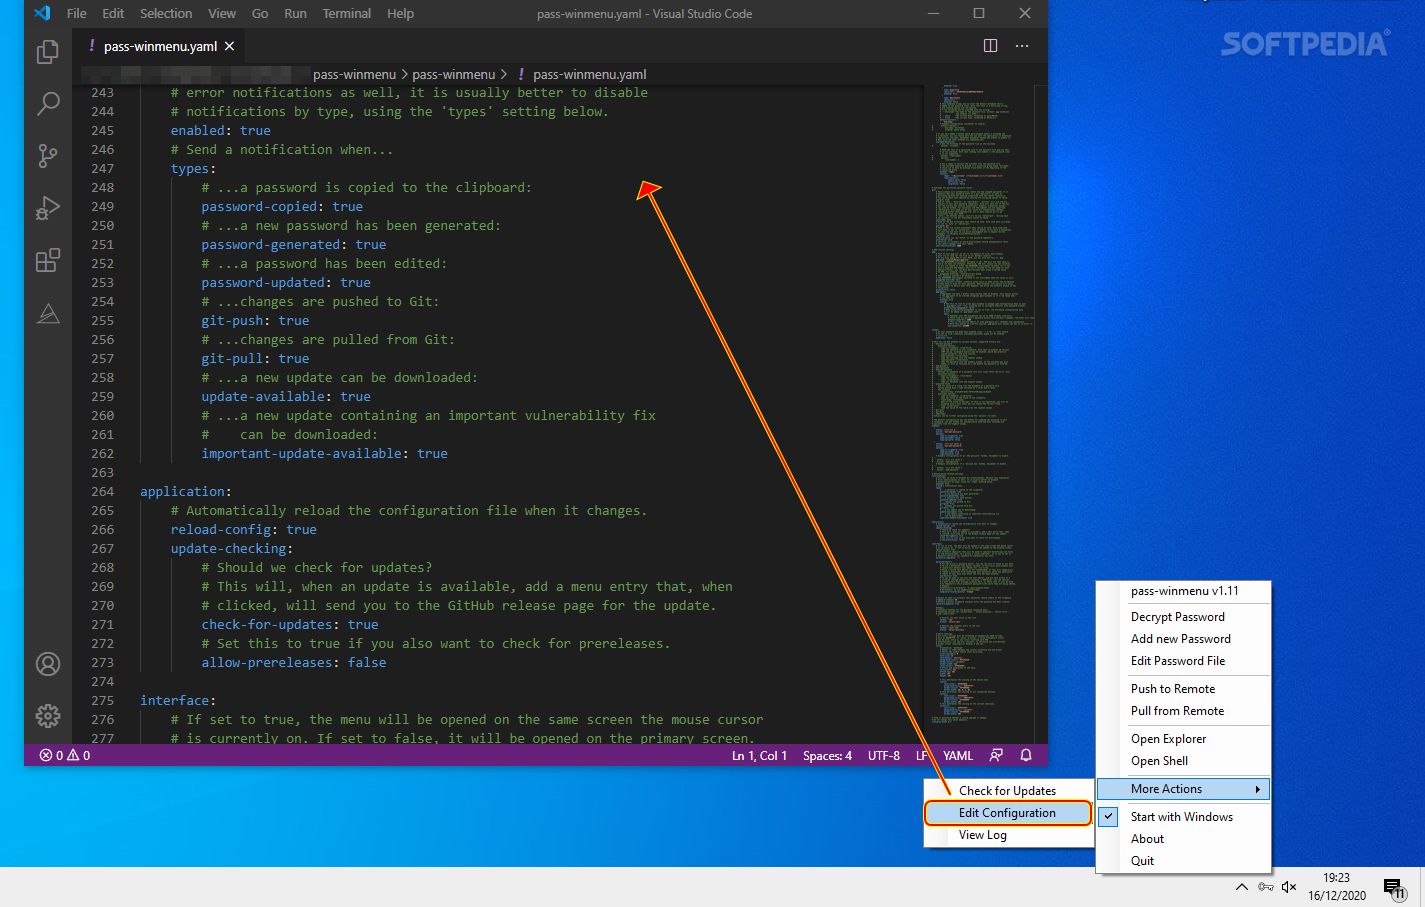The height and width of the screenshot is (907, 1425).
Task: Open About from tray menu
Action: click(x=1184, y=839)
